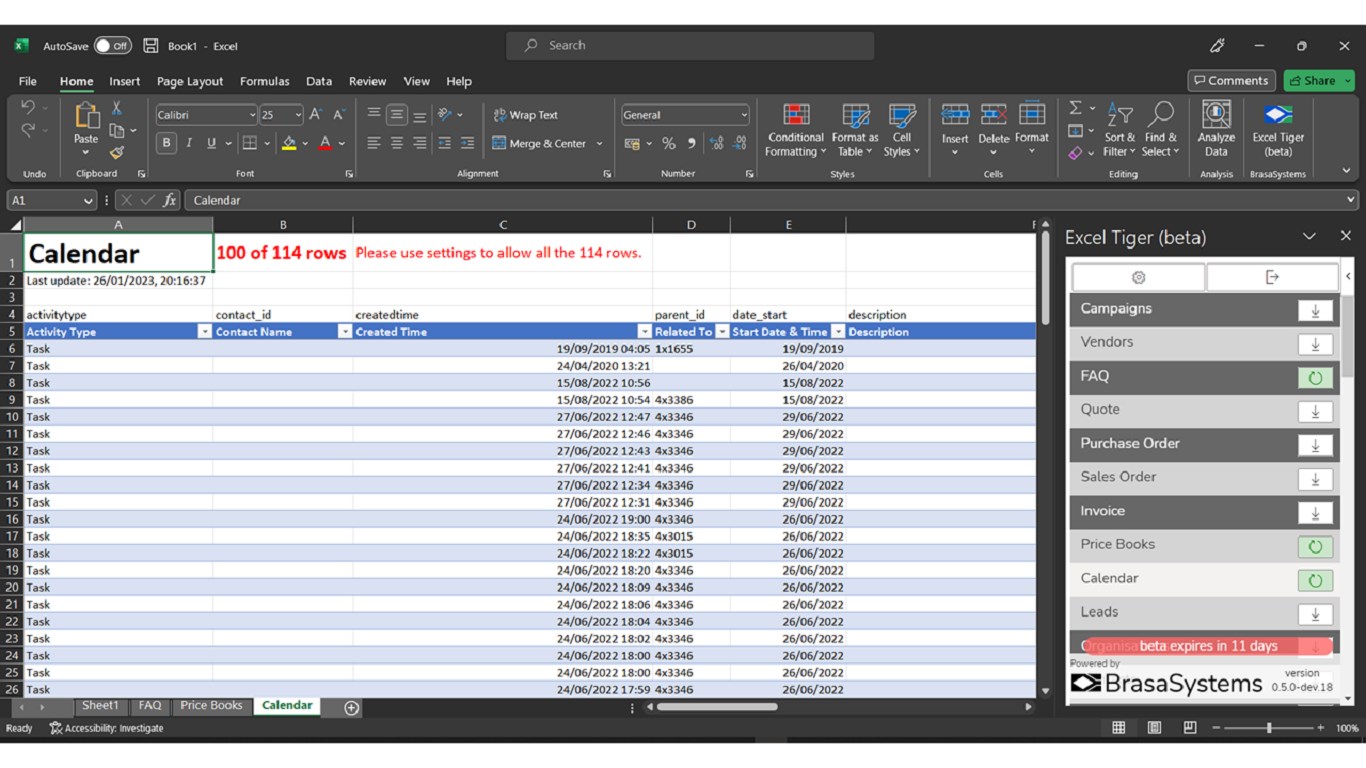Image resolution: width=1366 pixels, height=768 pixels.
Task: Refresh the Calendar data in side panel
Action: 1314,580
